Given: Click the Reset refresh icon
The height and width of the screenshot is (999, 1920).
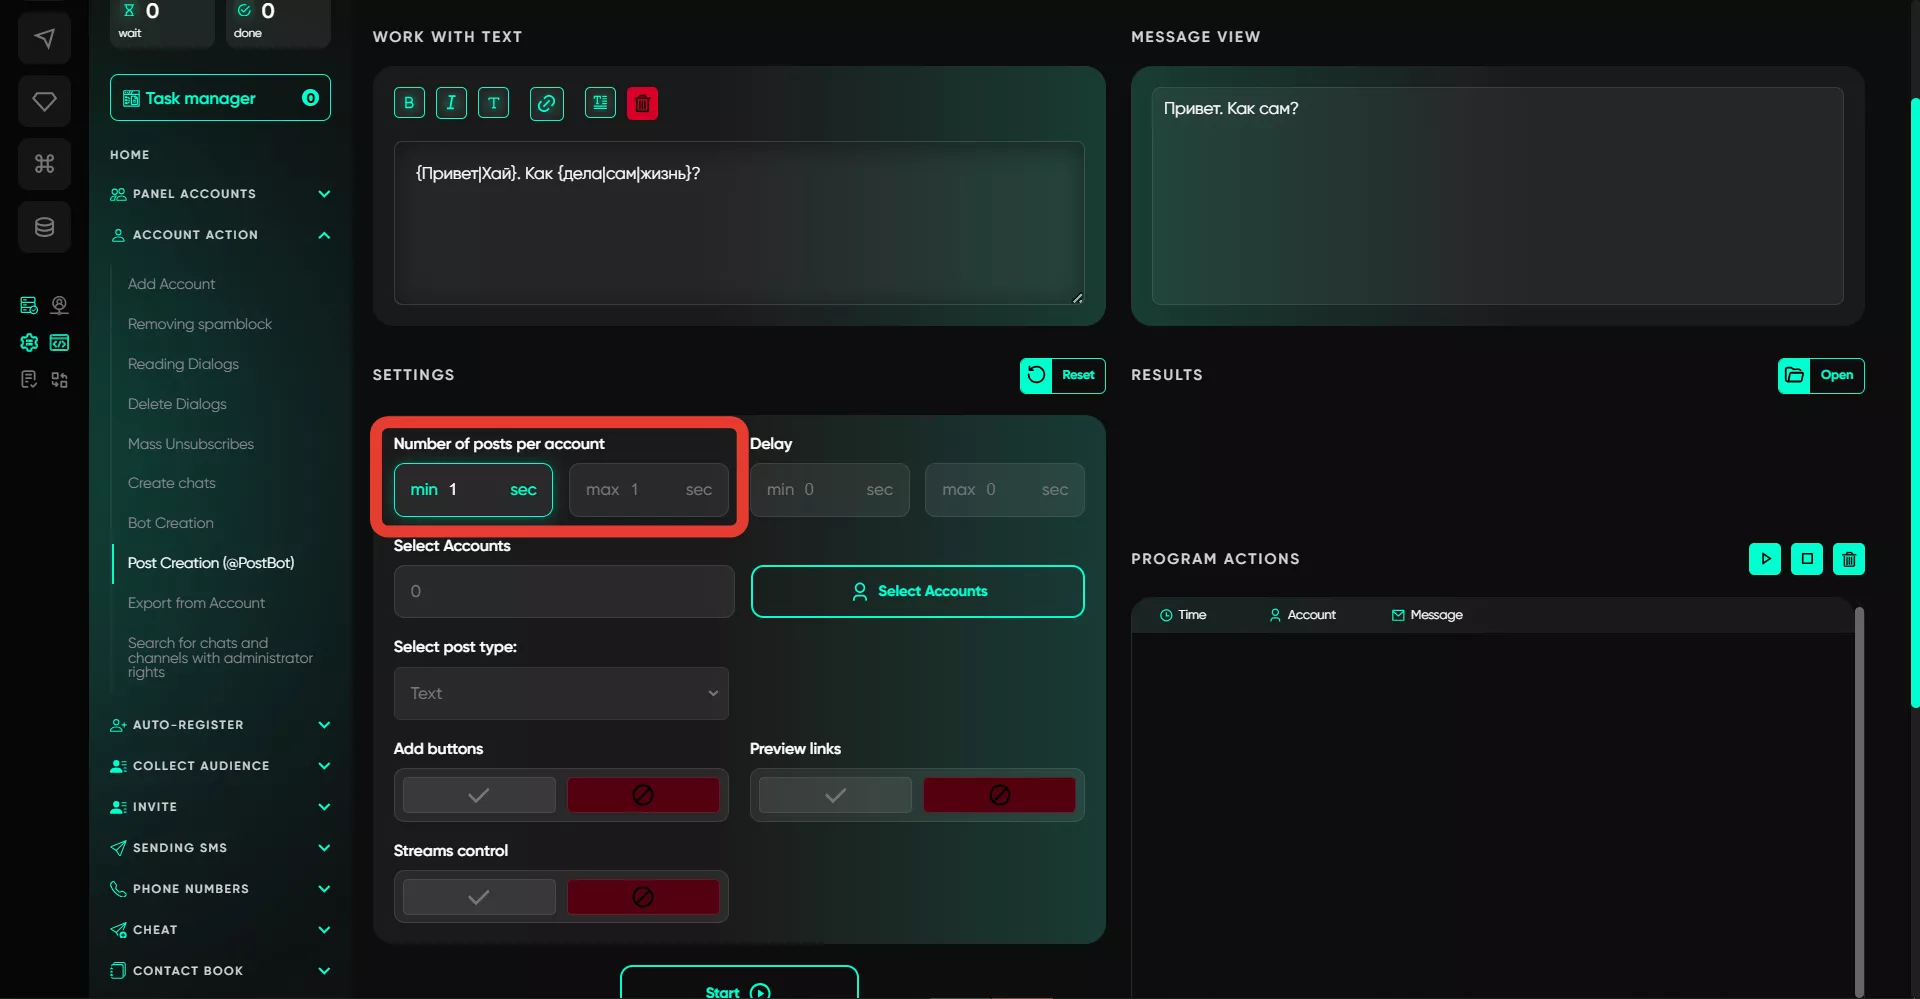Looking at the screenshot, I should (1036, 375).
